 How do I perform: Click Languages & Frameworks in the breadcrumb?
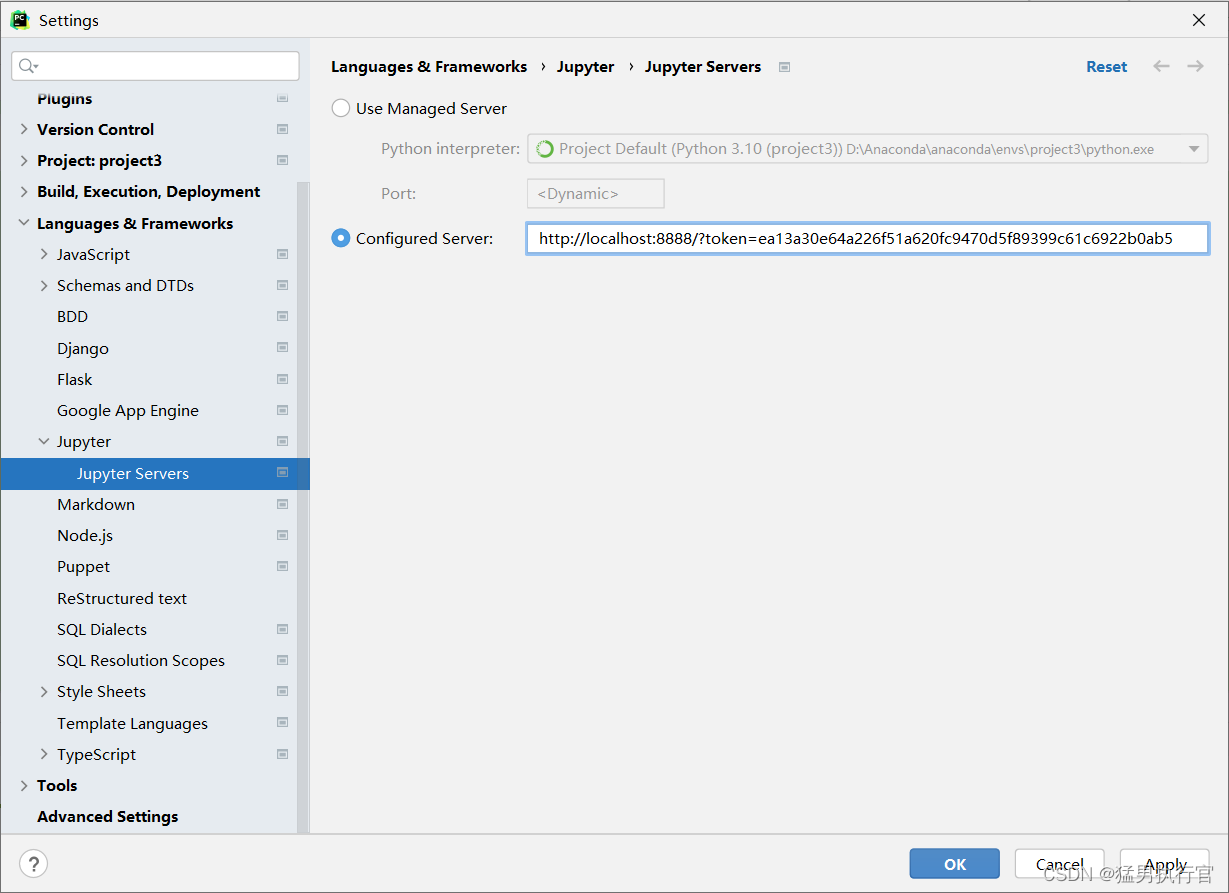point(429,66)
